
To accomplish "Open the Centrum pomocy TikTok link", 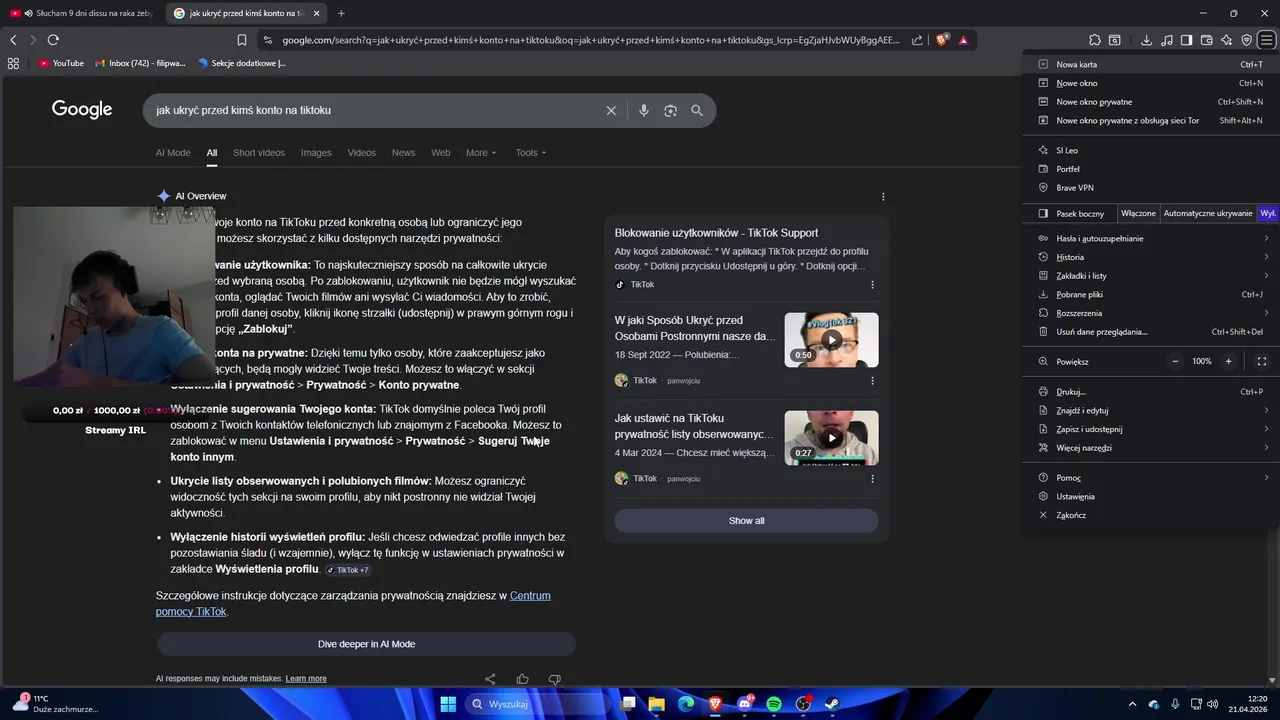I will point(353,603).
